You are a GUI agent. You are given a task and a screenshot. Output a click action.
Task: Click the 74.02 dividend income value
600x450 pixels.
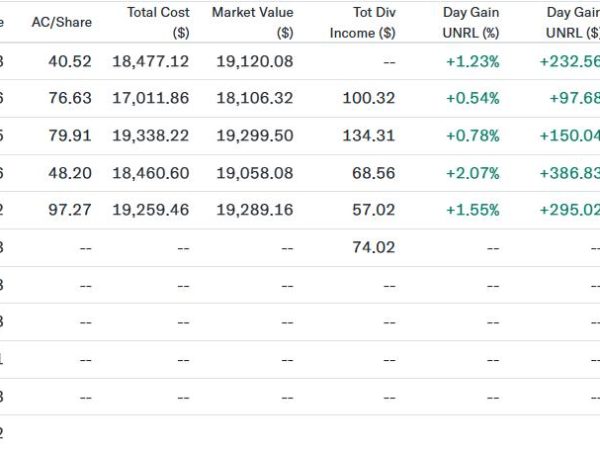pyautogui.click(x=373, y=247)
